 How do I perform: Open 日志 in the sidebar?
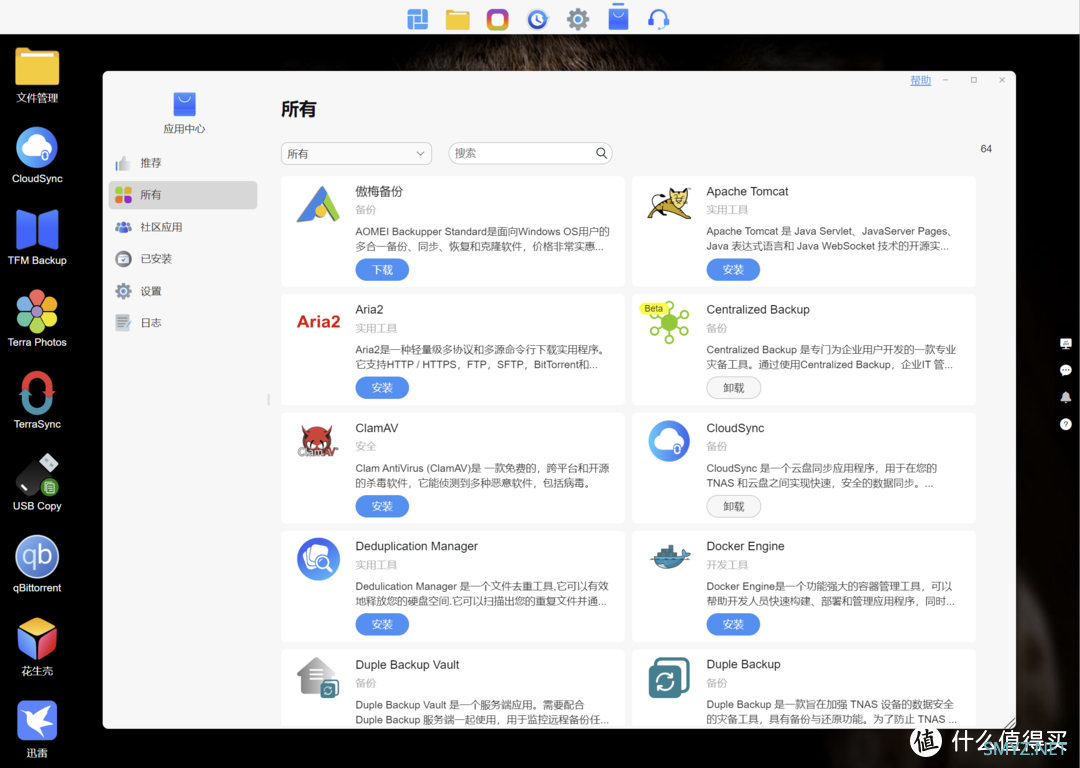(183, 322)
